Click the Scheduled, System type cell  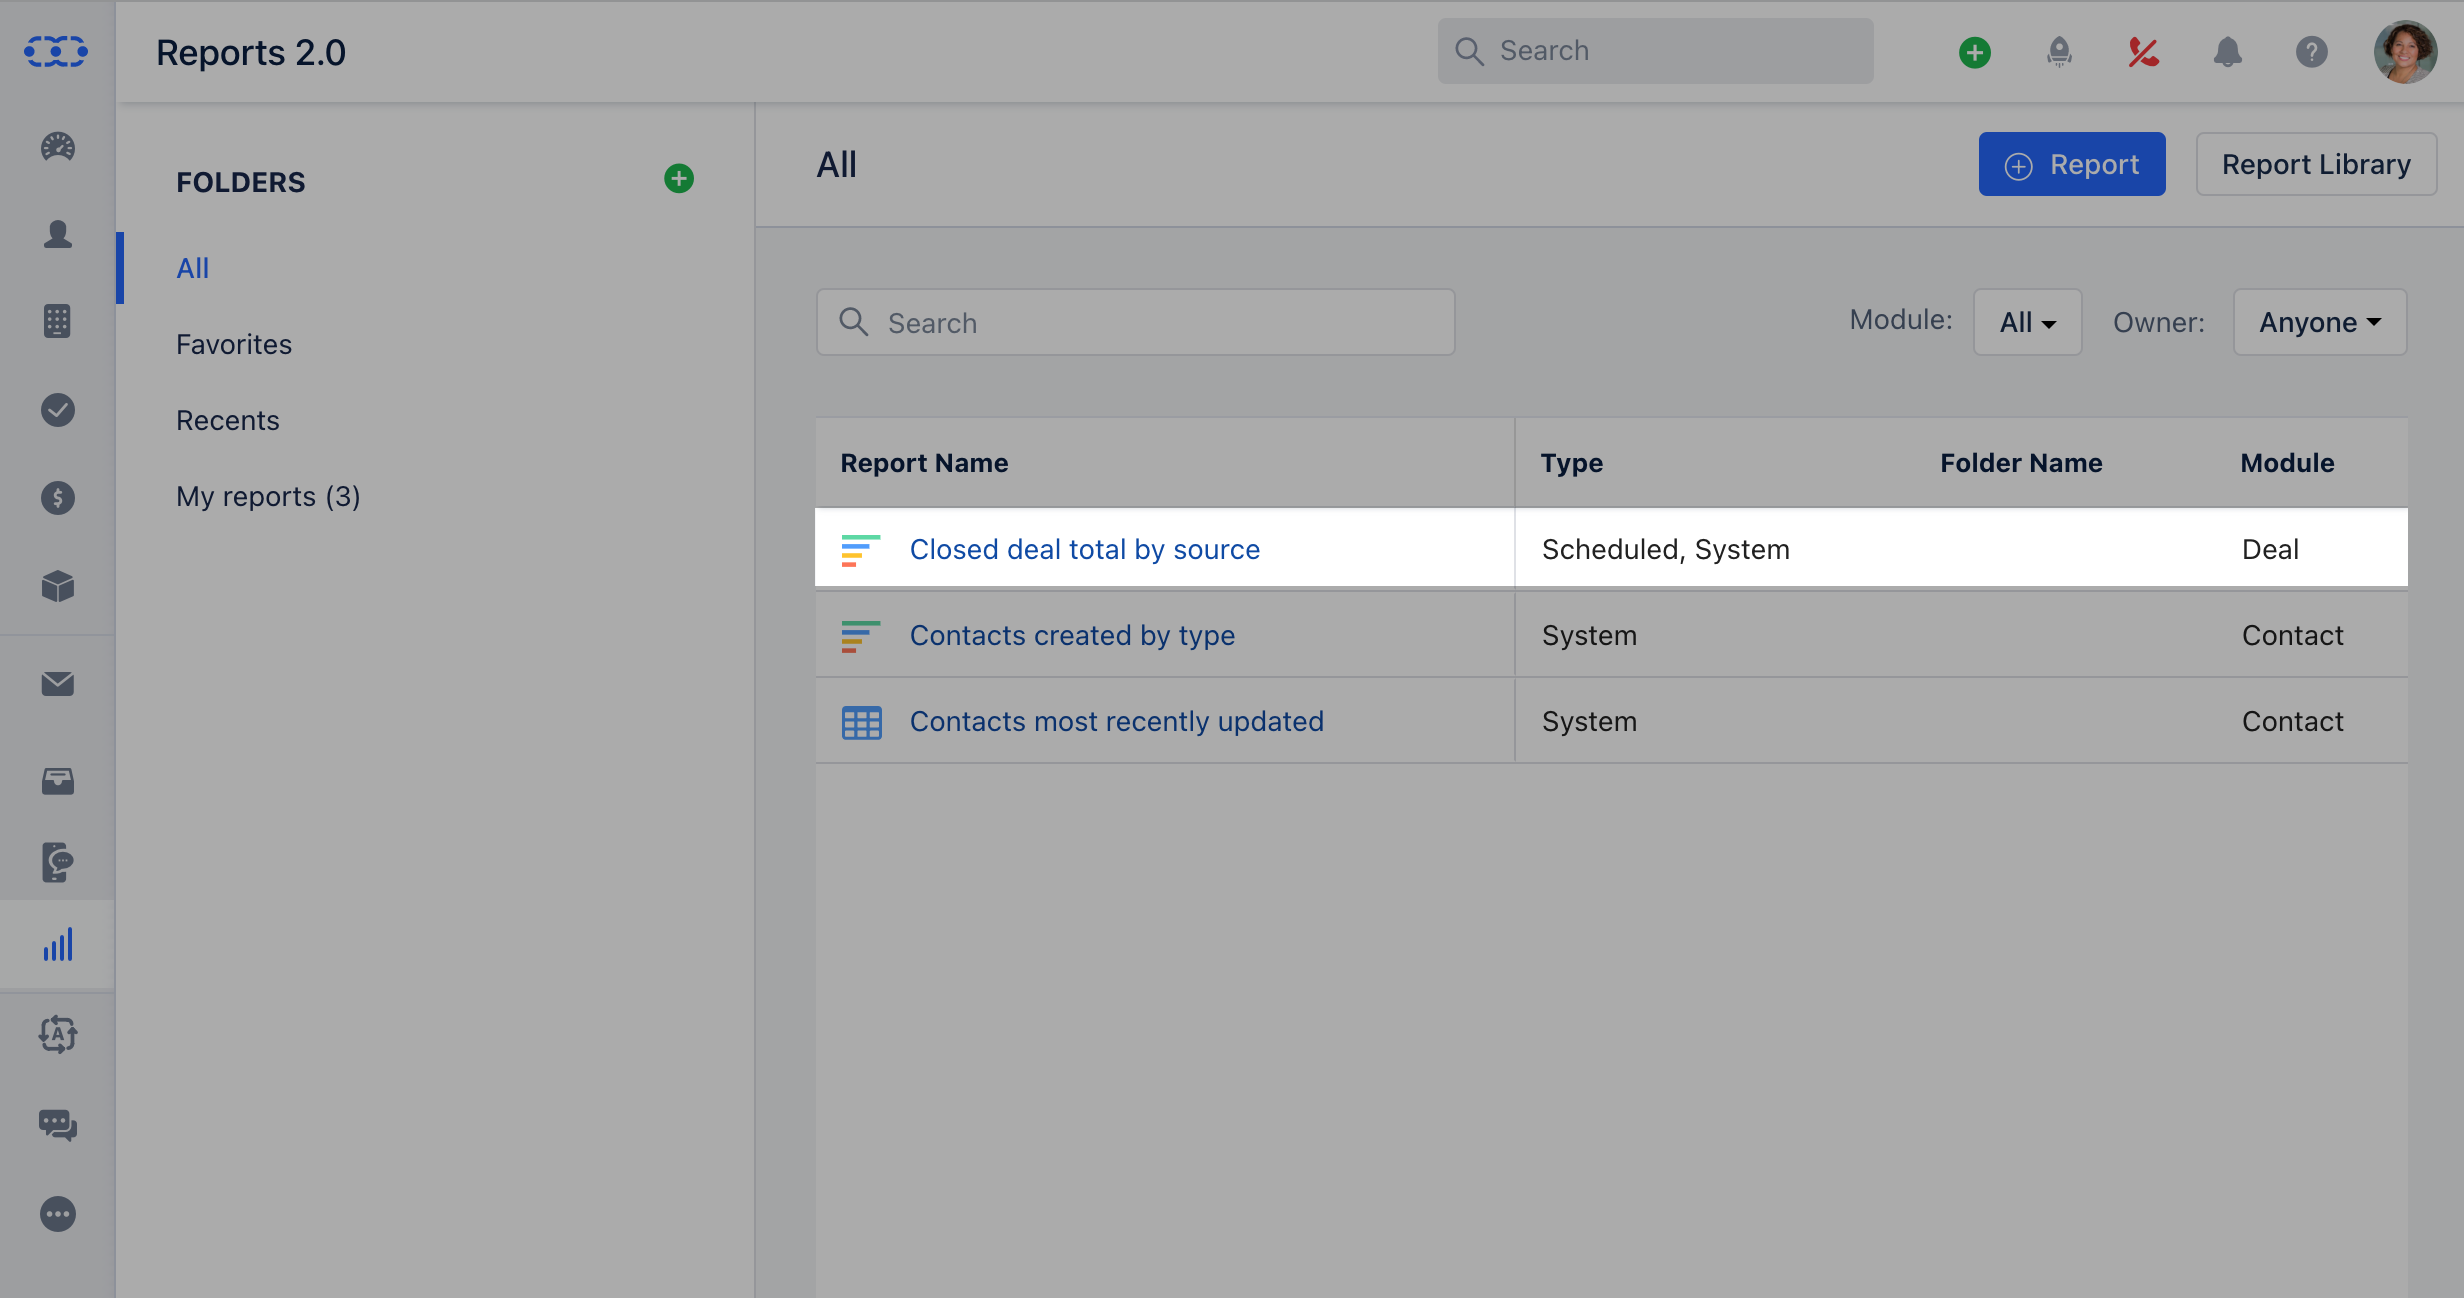click(x=1665, y=549)
